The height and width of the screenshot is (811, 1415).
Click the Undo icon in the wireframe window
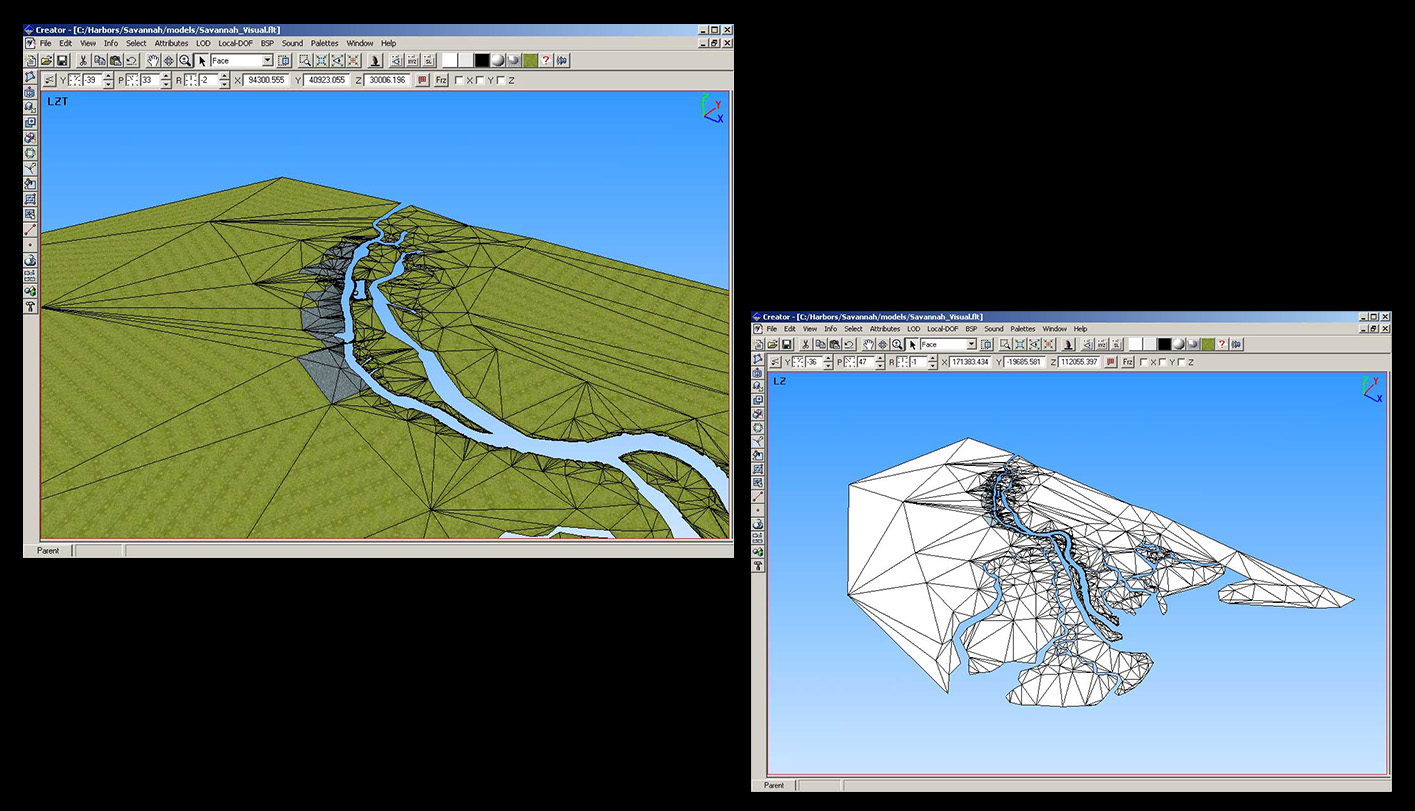(x=849, y=345)
